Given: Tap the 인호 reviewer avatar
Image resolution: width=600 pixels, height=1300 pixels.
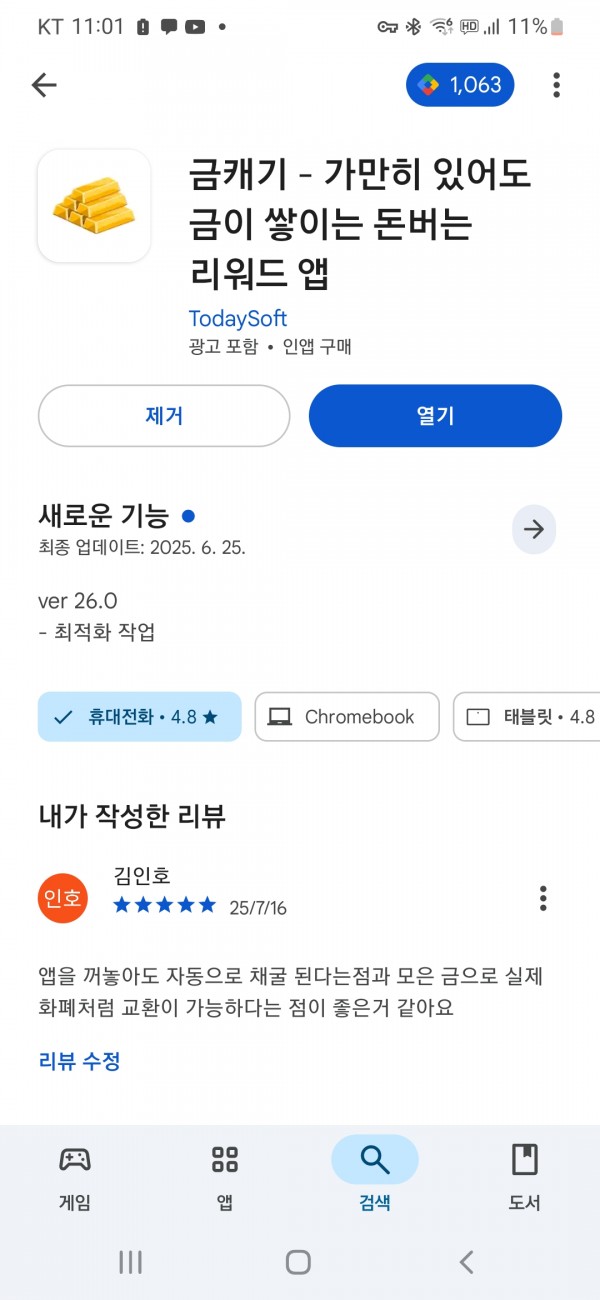Looking at the screenshot, I should [x=63, y=898].
